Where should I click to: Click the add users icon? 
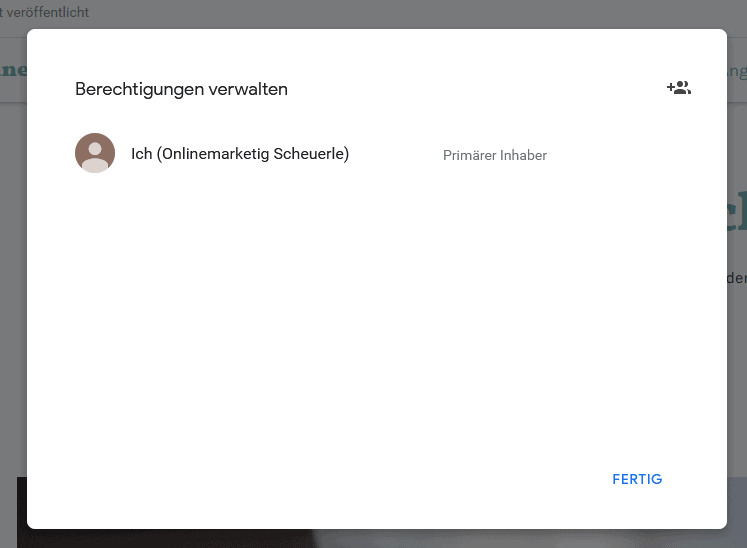679,88
